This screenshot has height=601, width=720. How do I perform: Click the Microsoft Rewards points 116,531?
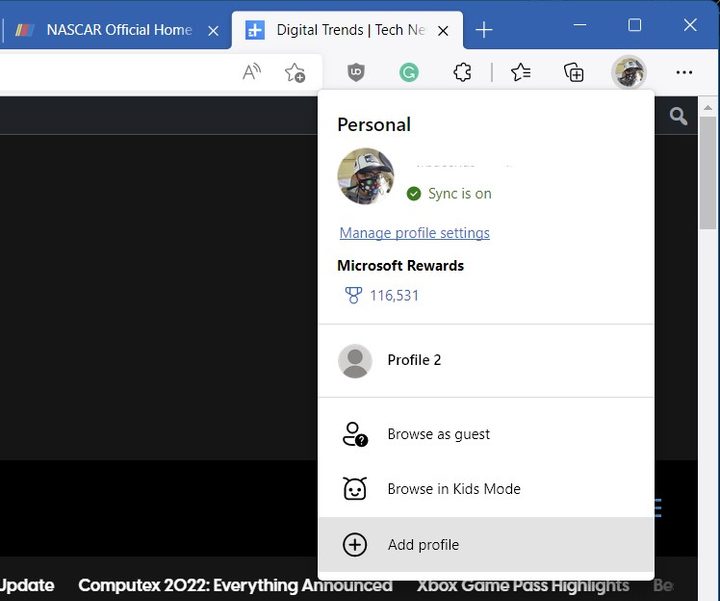coord(394,295)
